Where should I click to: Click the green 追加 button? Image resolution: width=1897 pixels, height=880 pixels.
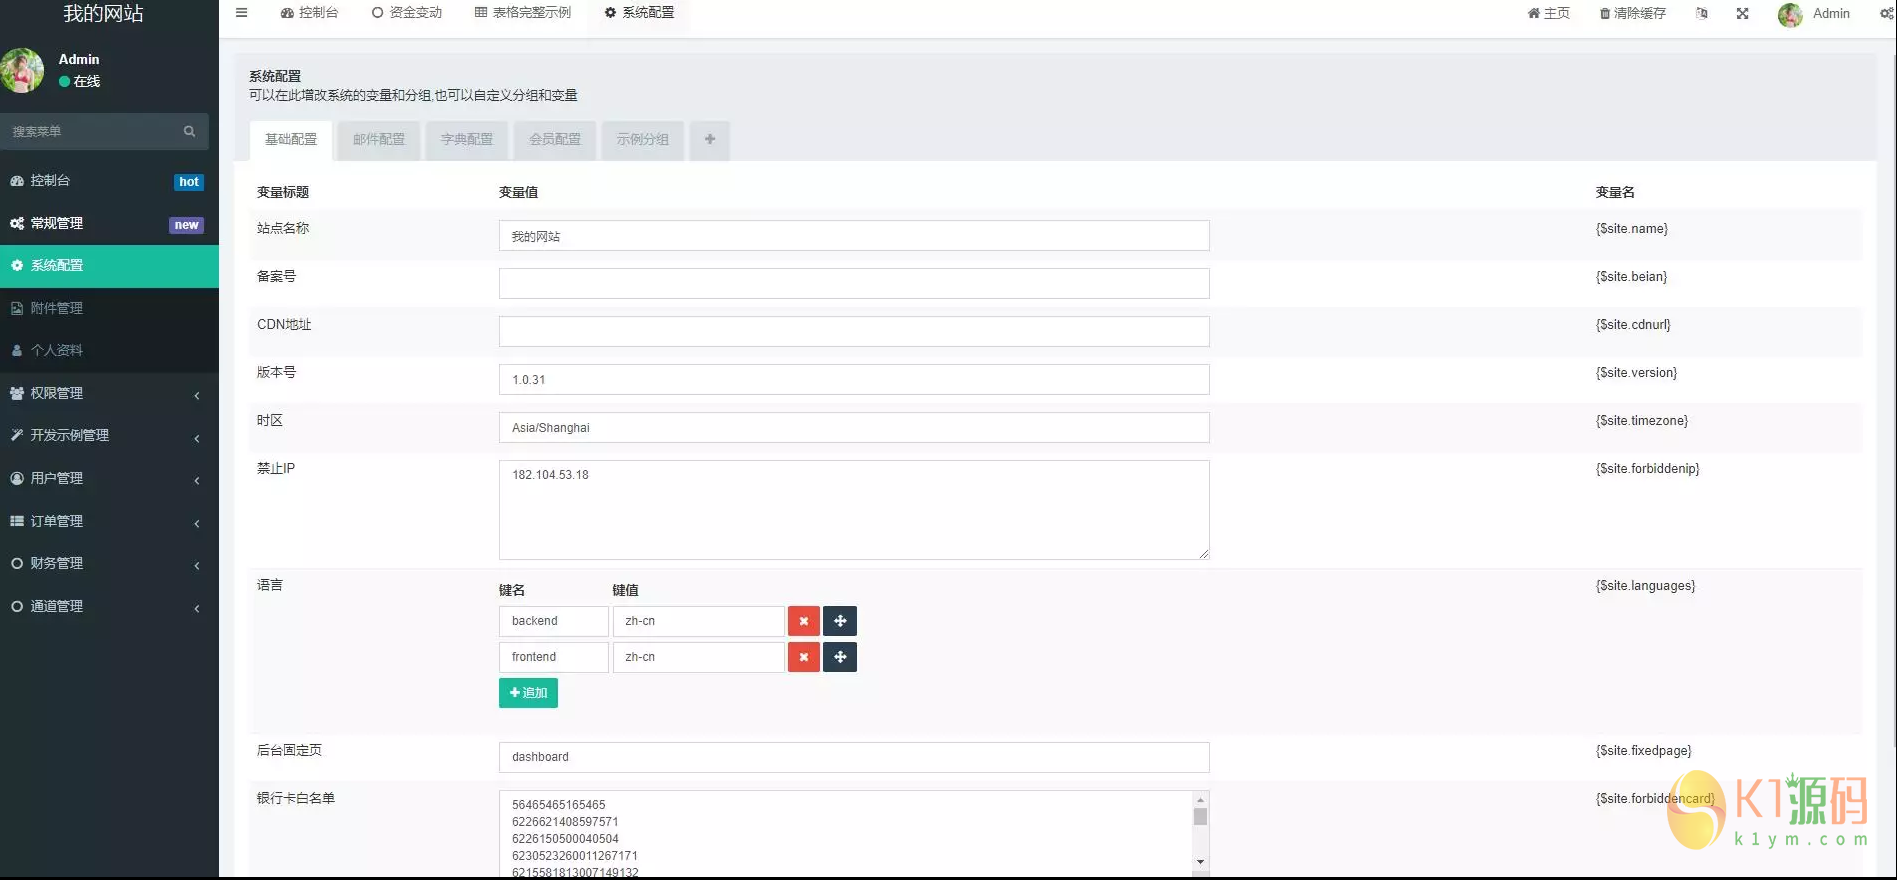528,693
